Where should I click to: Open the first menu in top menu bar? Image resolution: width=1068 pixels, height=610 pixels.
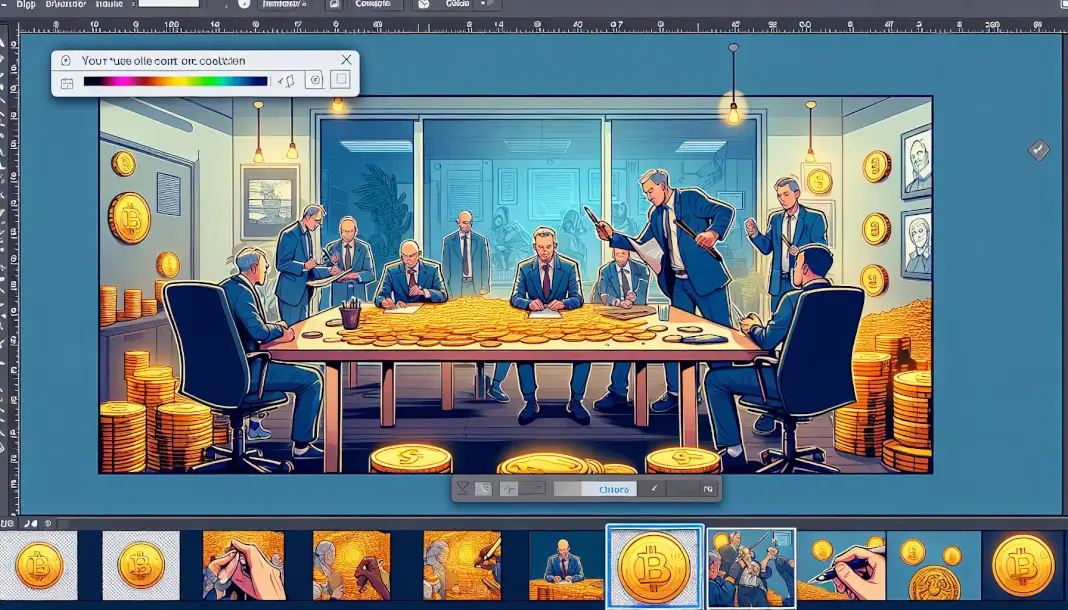pyautogui.click(x=25, y=4)
